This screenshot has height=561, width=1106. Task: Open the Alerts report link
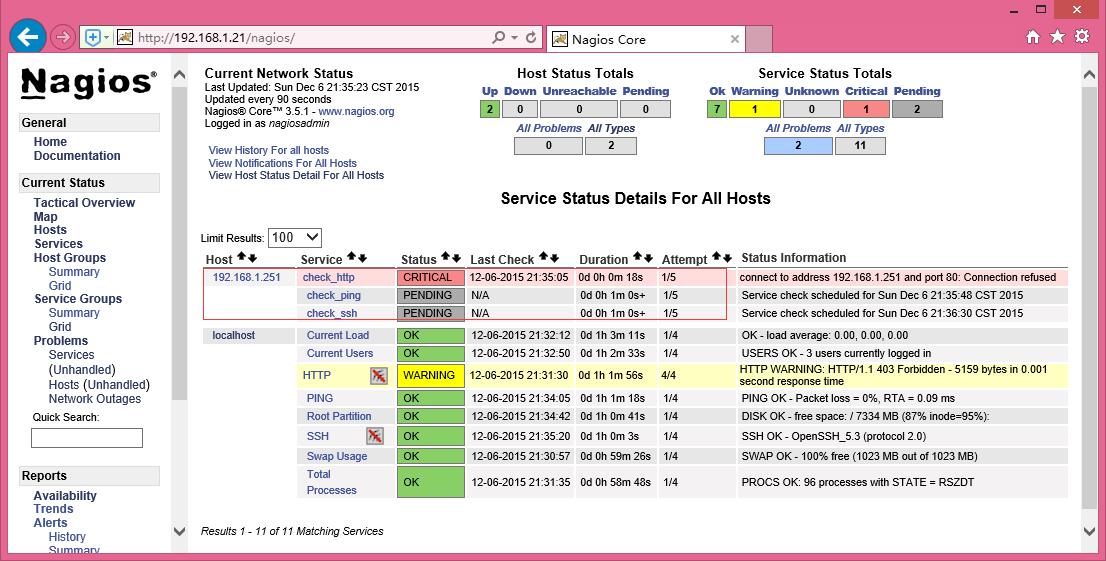point(51,523)
